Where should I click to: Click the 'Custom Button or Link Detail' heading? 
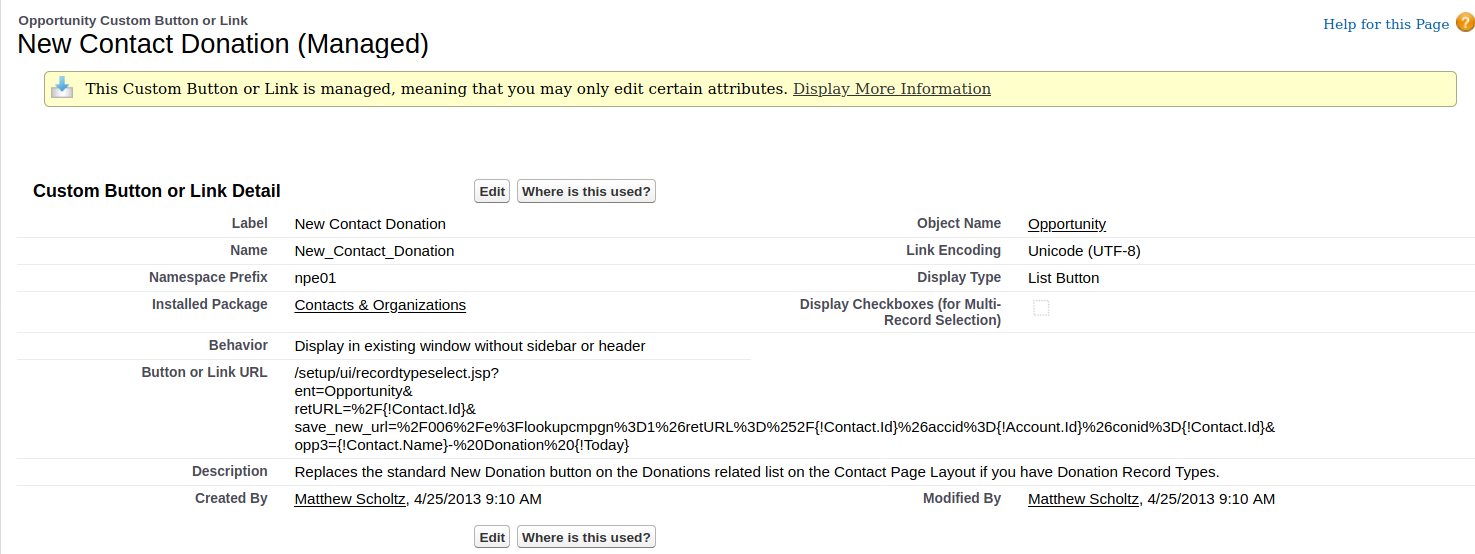[x=157, y=191]
